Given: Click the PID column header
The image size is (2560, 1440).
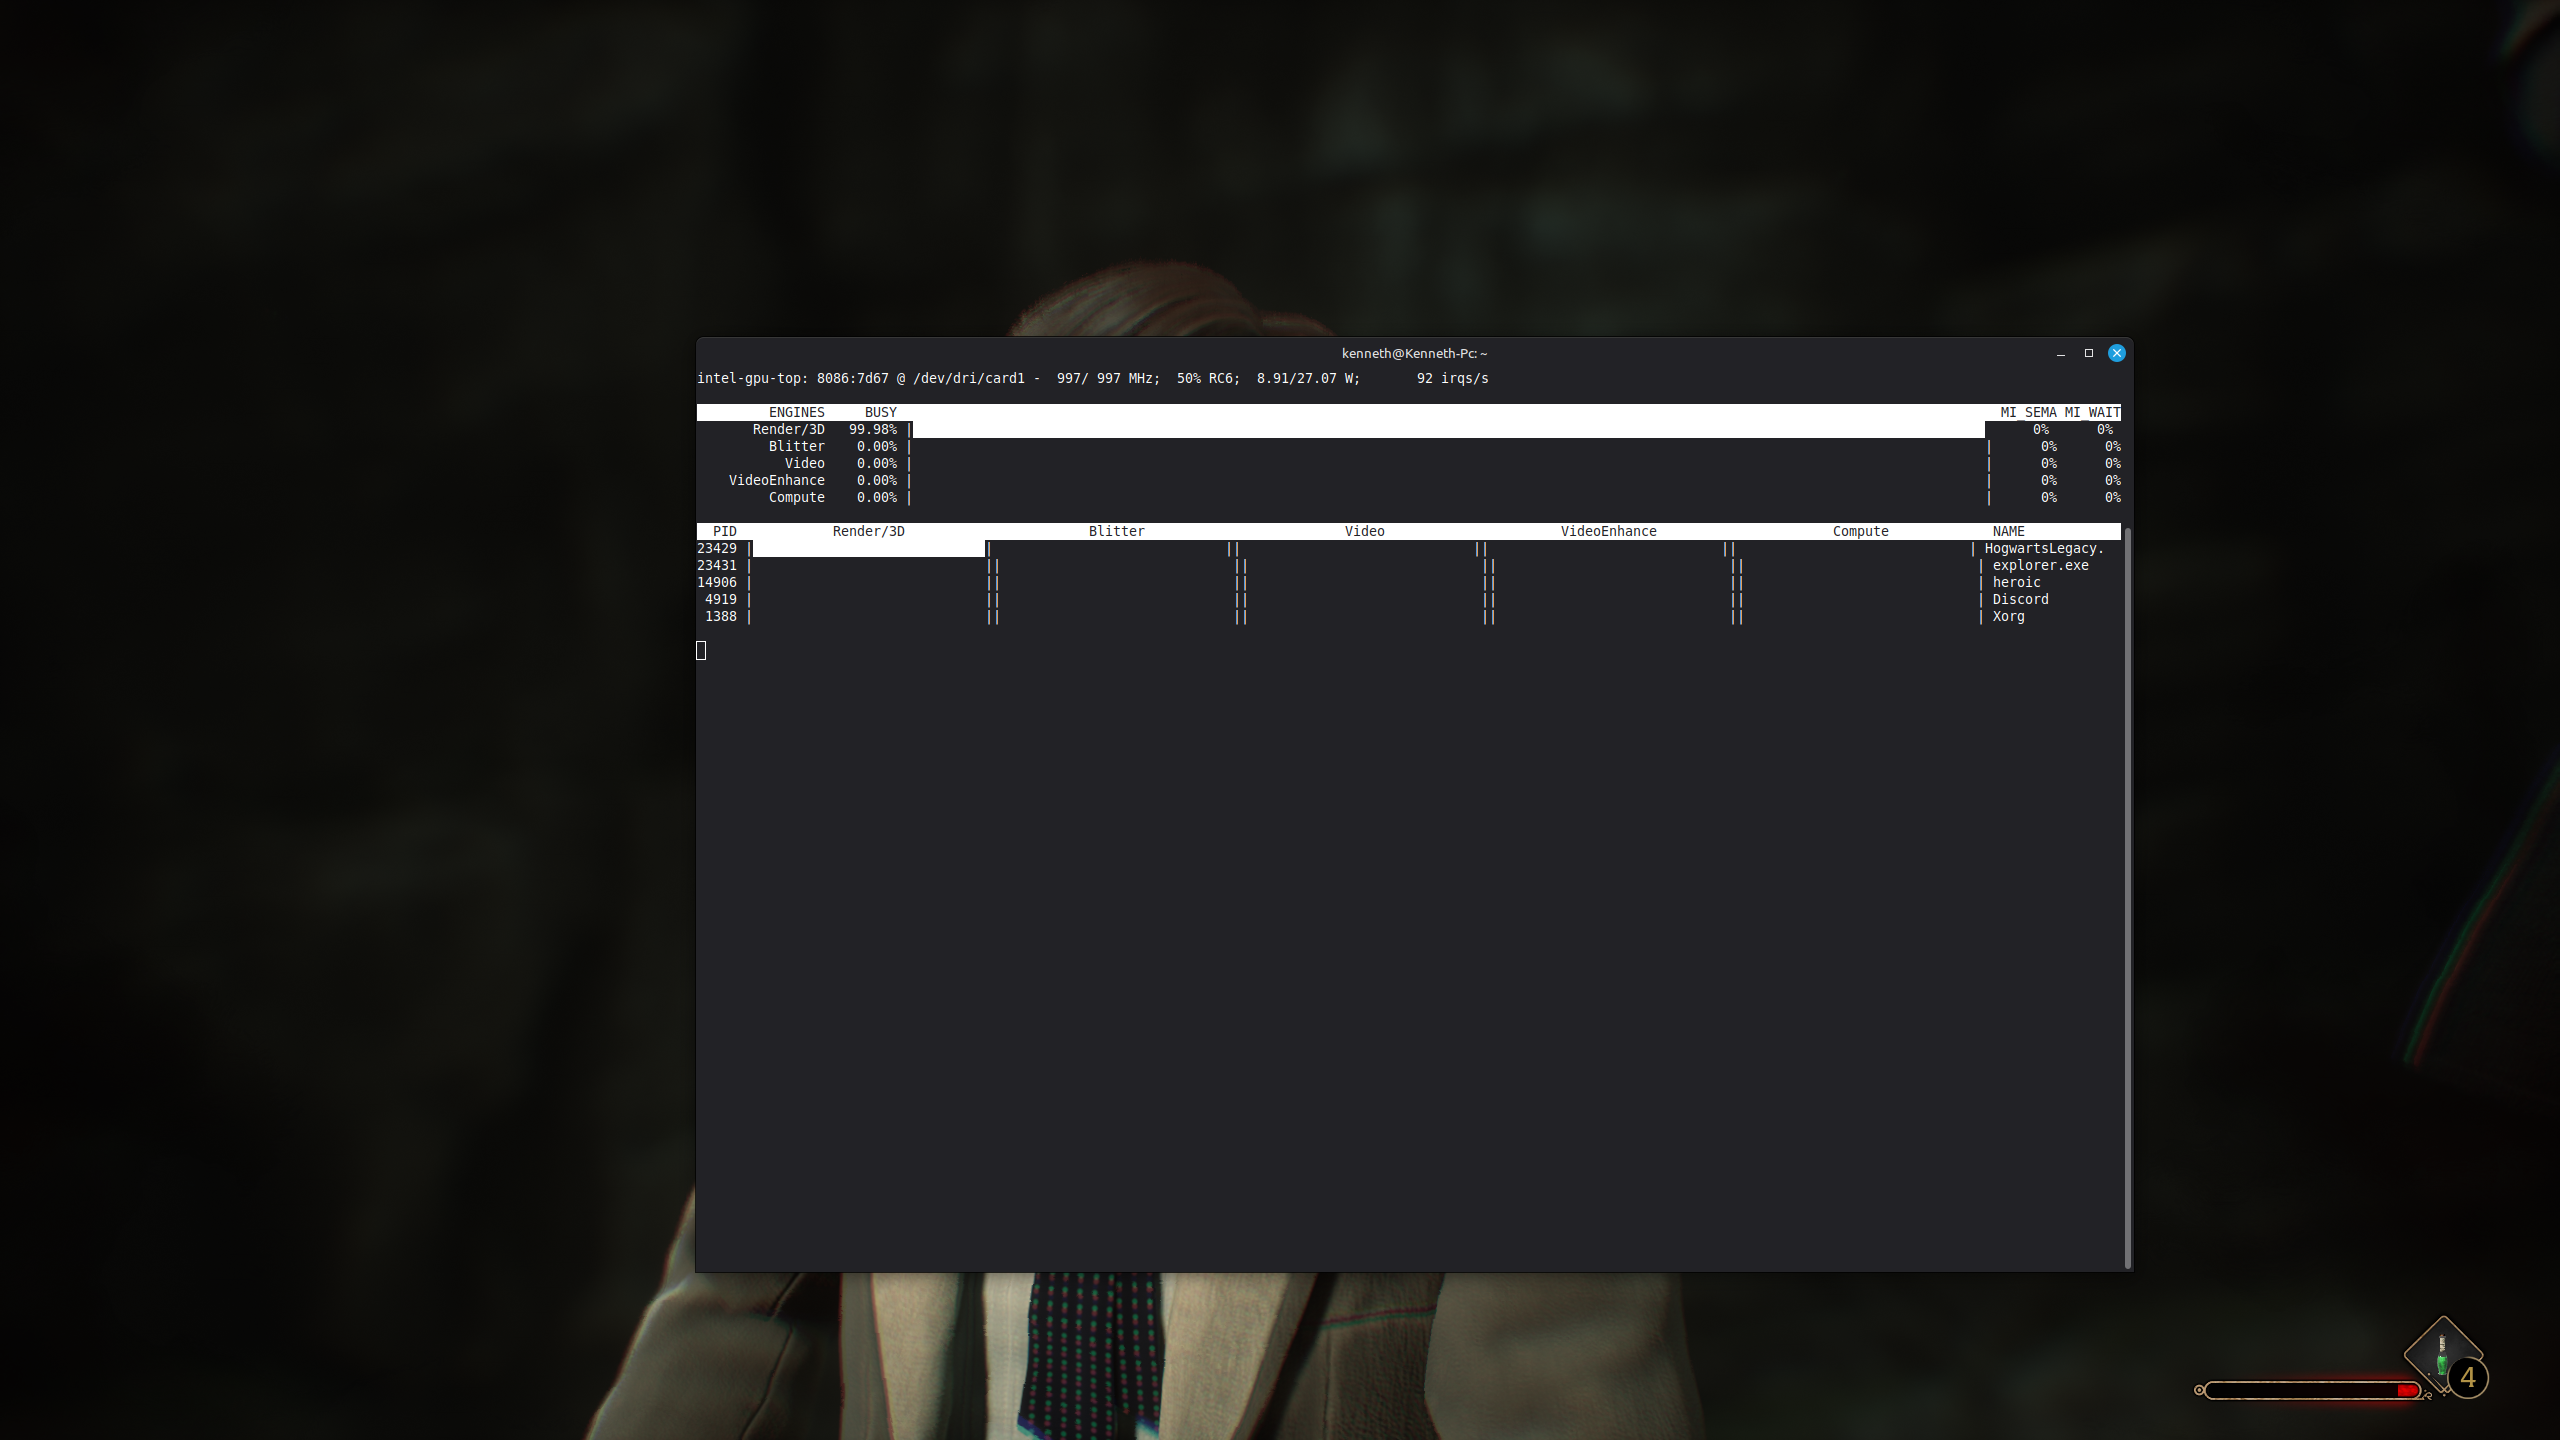Looking at the screenshot, I should [724, 531].
